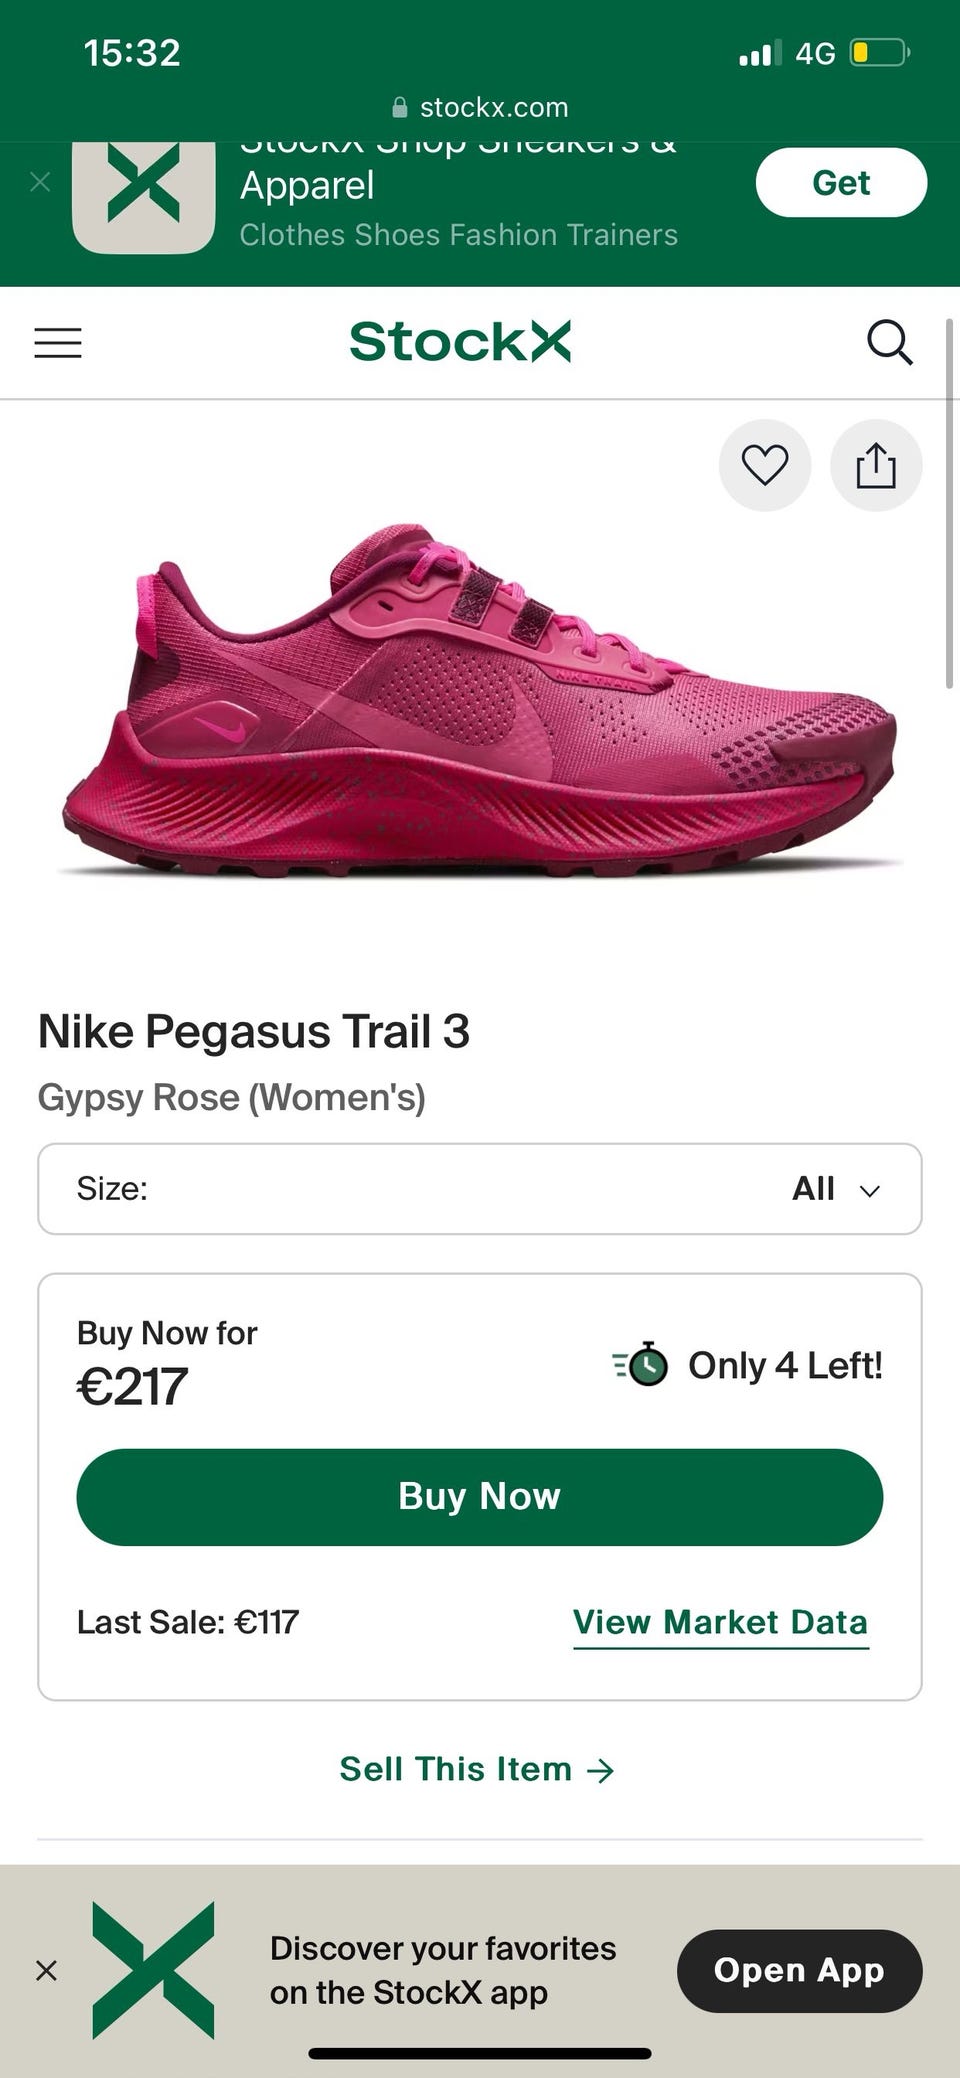This screenshot has height=2078, width=960.
Task: Tap the stockx.com address bar
Action: coord(480,107)
